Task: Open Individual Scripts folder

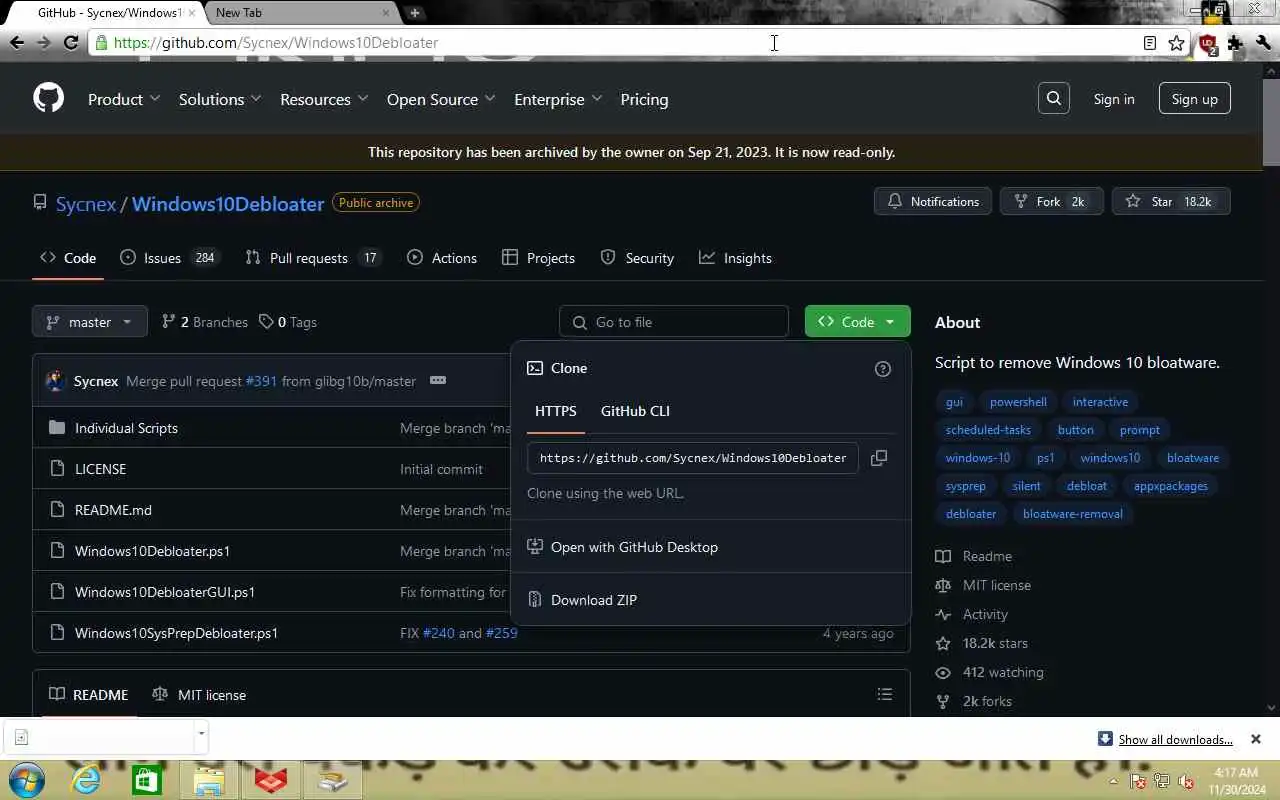Action: (126, 428)
